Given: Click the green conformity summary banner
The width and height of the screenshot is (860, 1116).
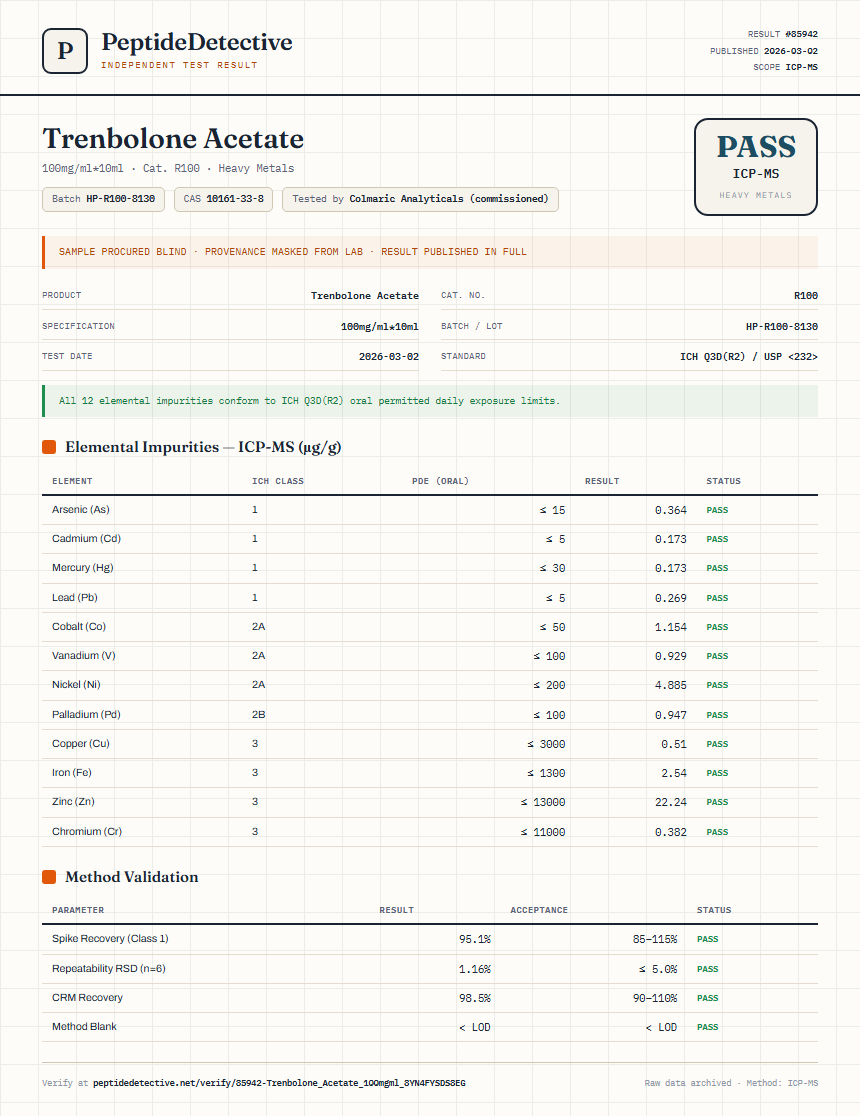Looking at the screenshot, I should 430,401.
